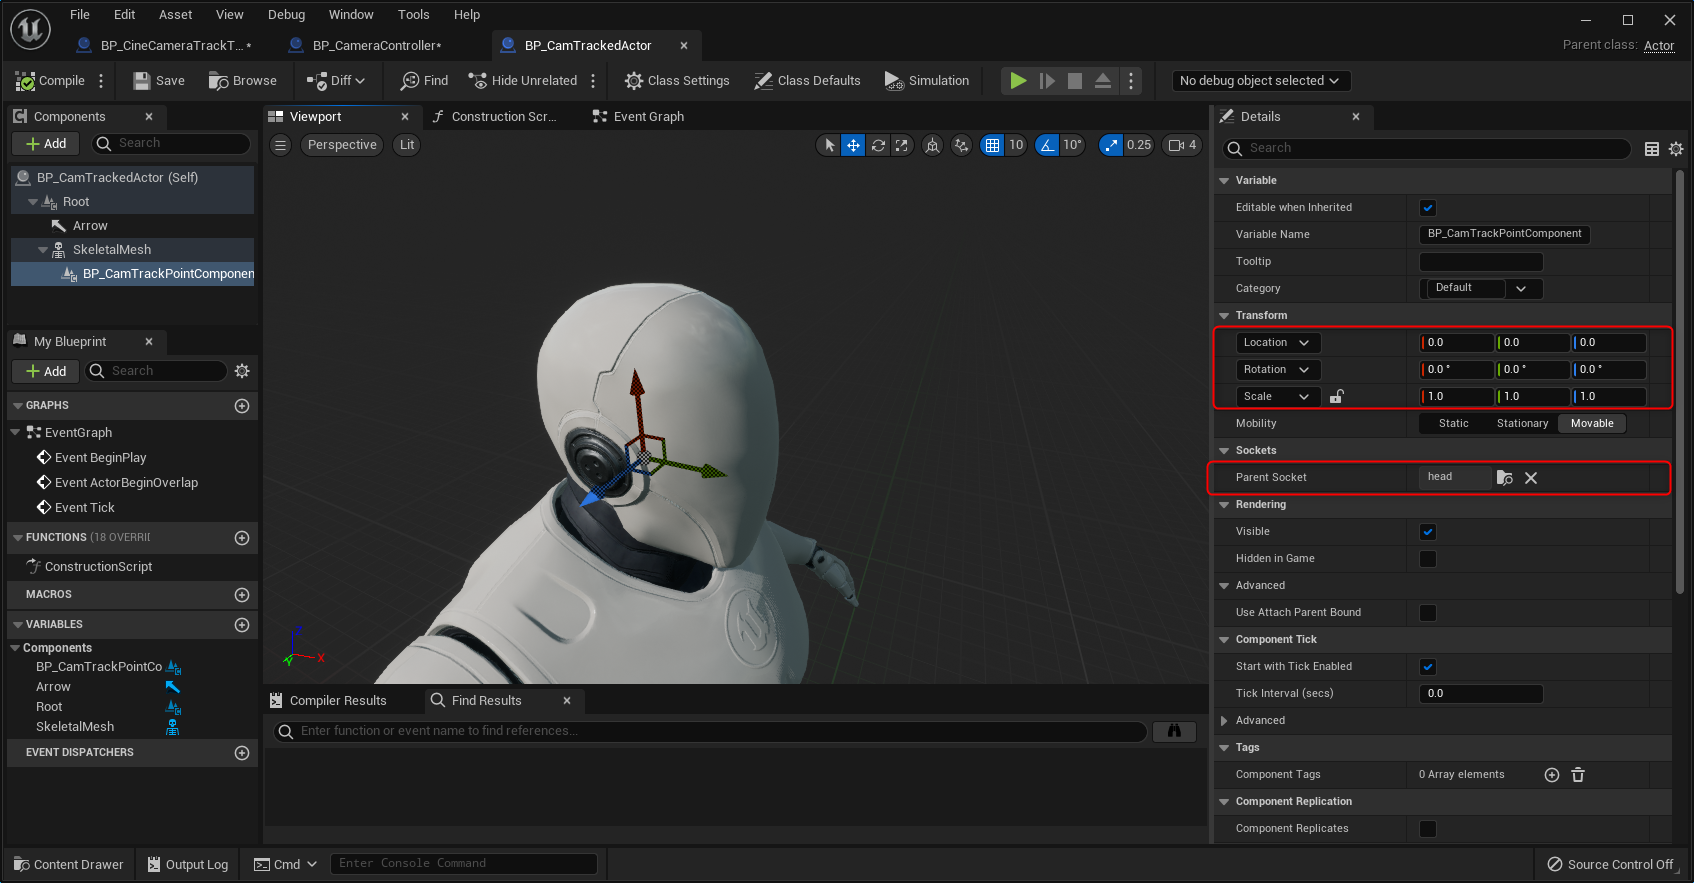Browse for Parent Socket
This screenshot has width=1694, height=883.
tap(1504, 478)
